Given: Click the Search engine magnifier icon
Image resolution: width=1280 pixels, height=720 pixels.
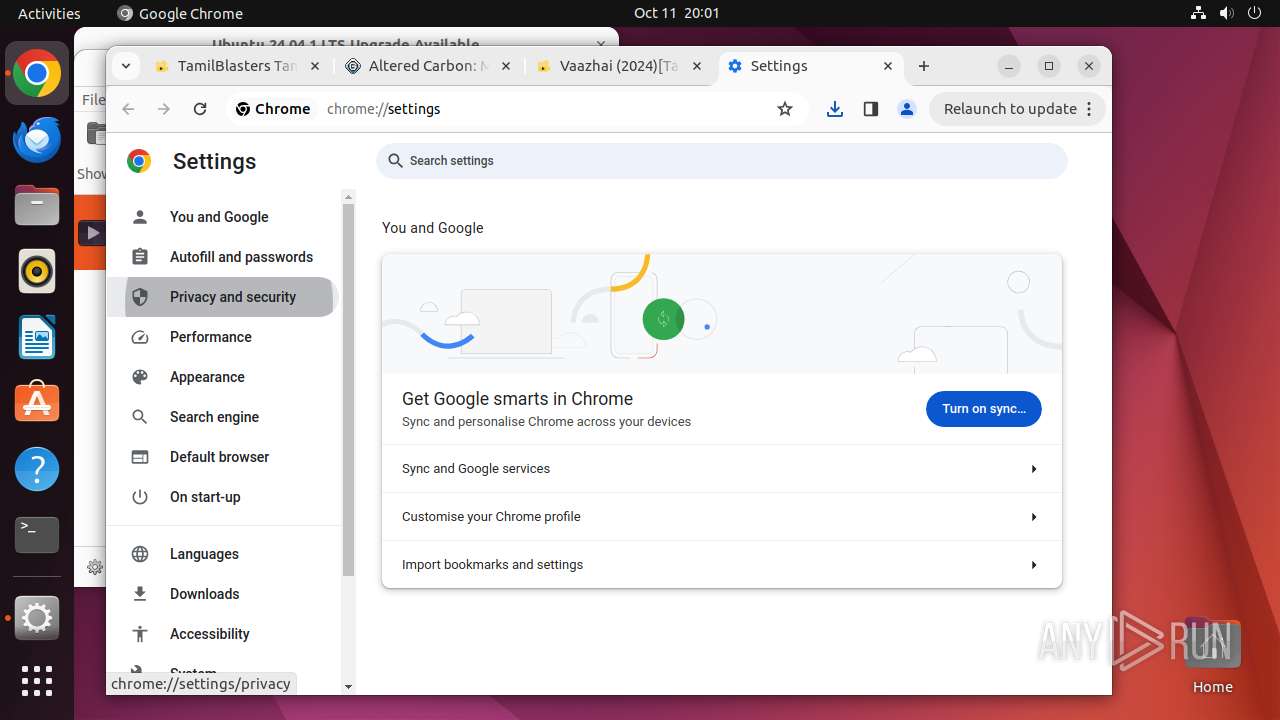Looking at the screenshot, I should point(140,417).
